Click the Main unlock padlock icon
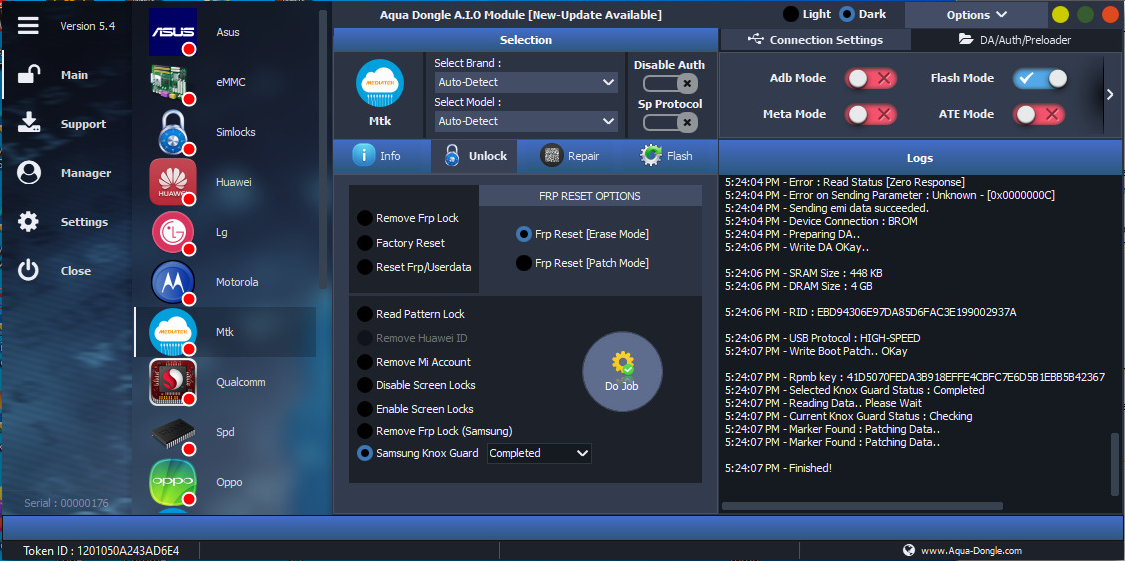1125x561 pixels. (x=29, y=75)
